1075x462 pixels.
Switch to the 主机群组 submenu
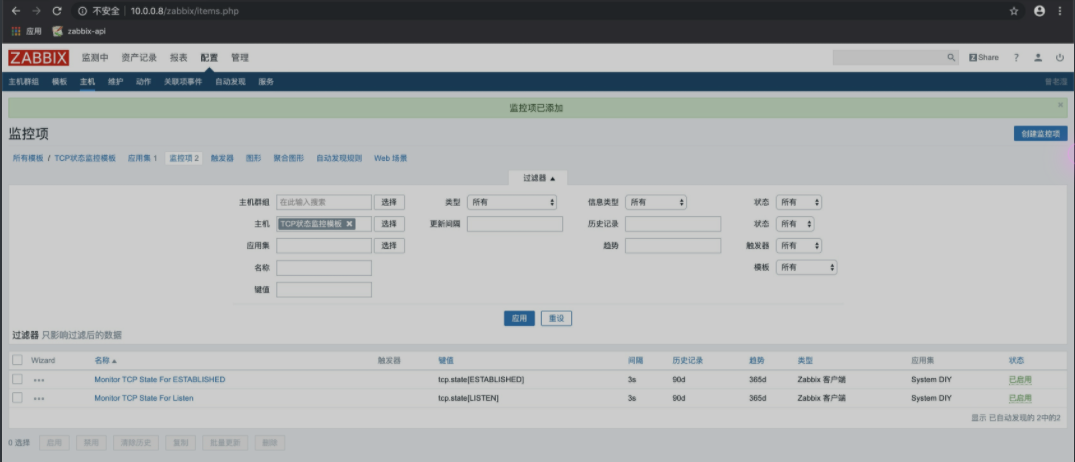(x=24, y=82)
